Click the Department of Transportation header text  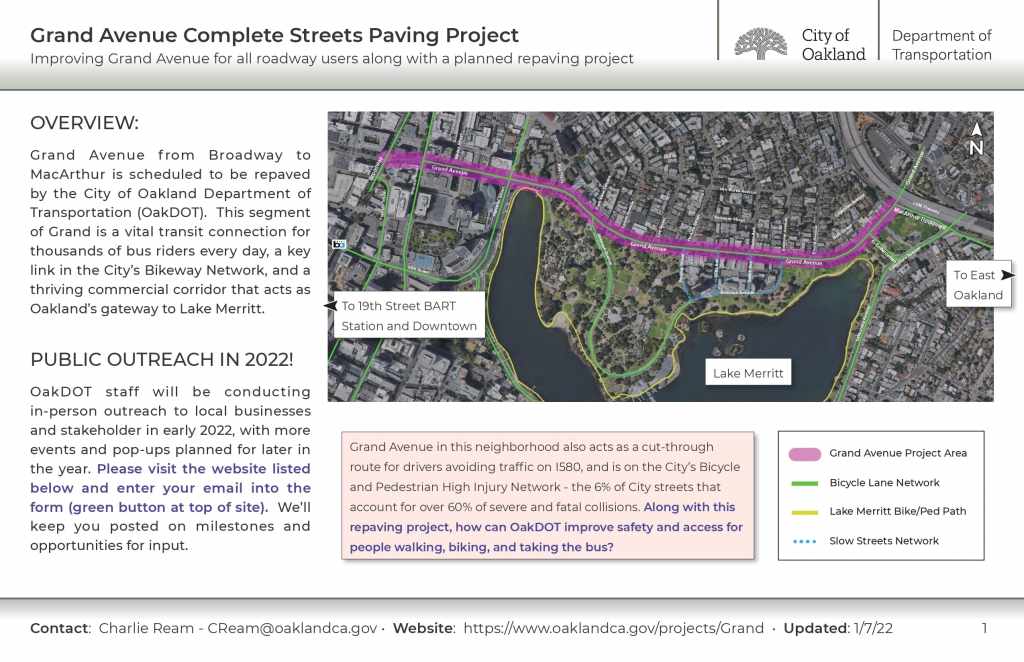pos(941,45)
